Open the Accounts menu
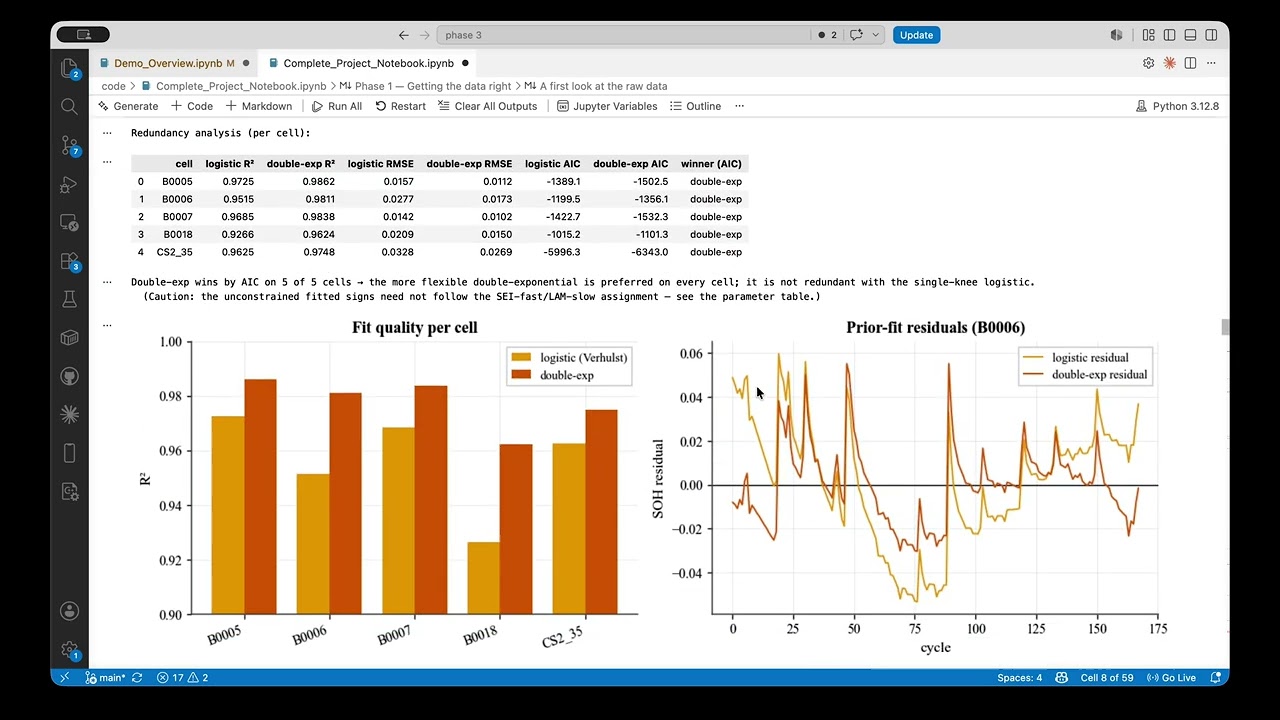The image size is (1280, 720). (x=69, y=610)
